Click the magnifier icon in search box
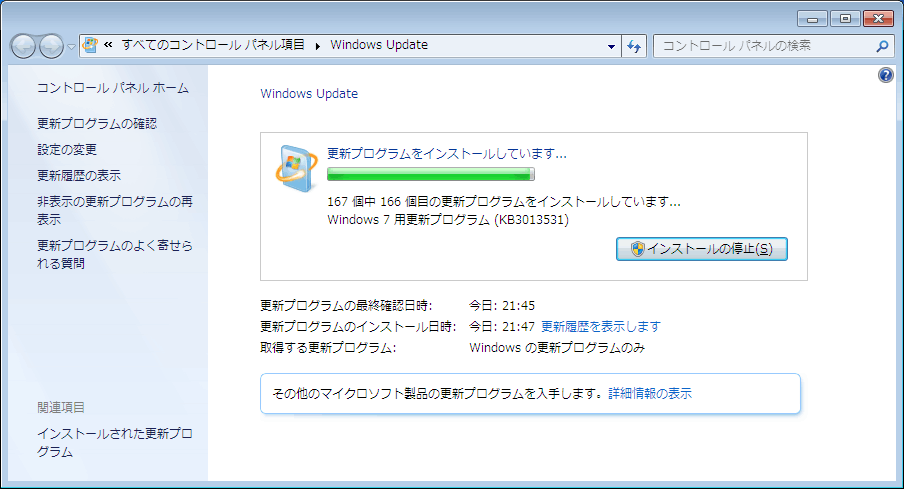The width and height of the screenshot is (904, 489). pyautogui.click(x=882, y=46)
